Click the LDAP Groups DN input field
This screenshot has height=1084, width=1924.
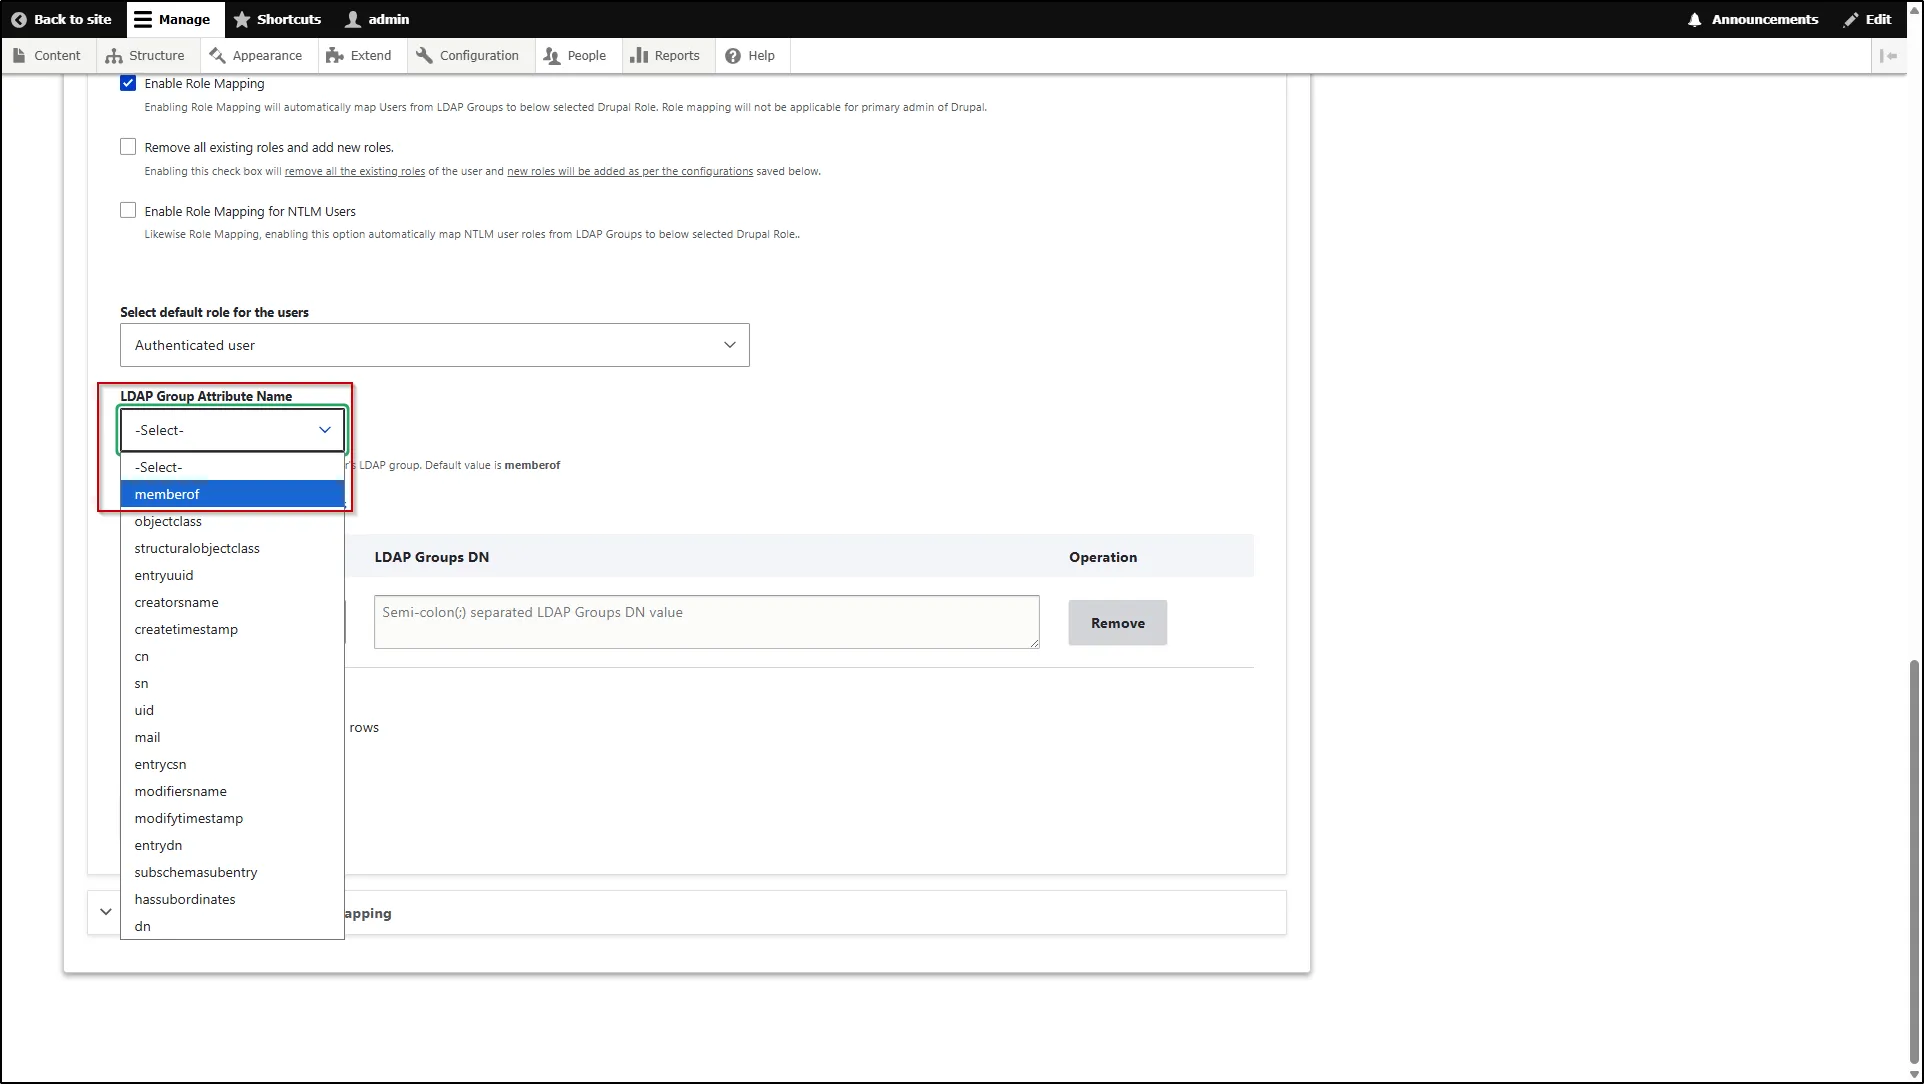tap(706, 621)
